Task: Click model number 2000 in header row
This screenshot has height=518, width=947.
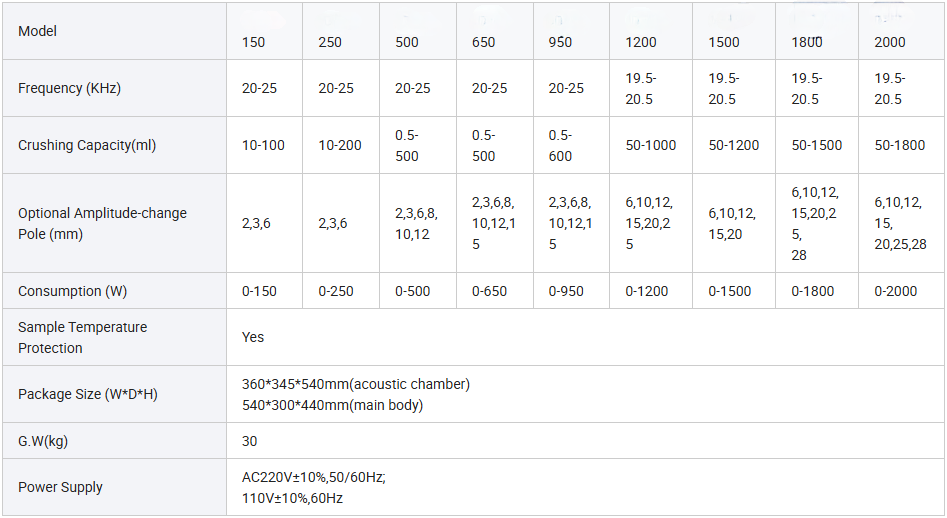Action: [x=890, y=42]
